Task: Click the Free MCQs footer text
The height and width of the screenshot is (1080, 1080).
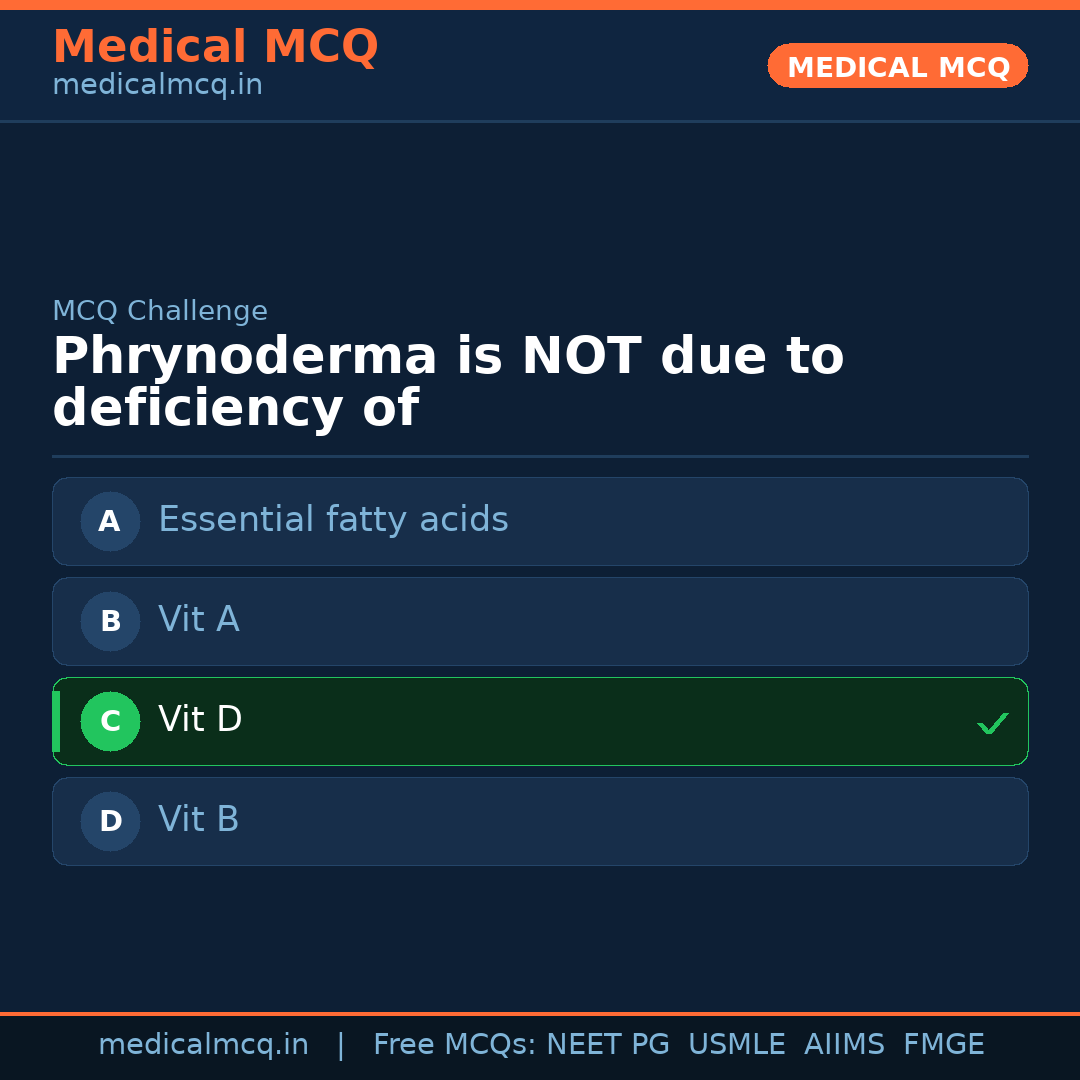Action: 455,1045
